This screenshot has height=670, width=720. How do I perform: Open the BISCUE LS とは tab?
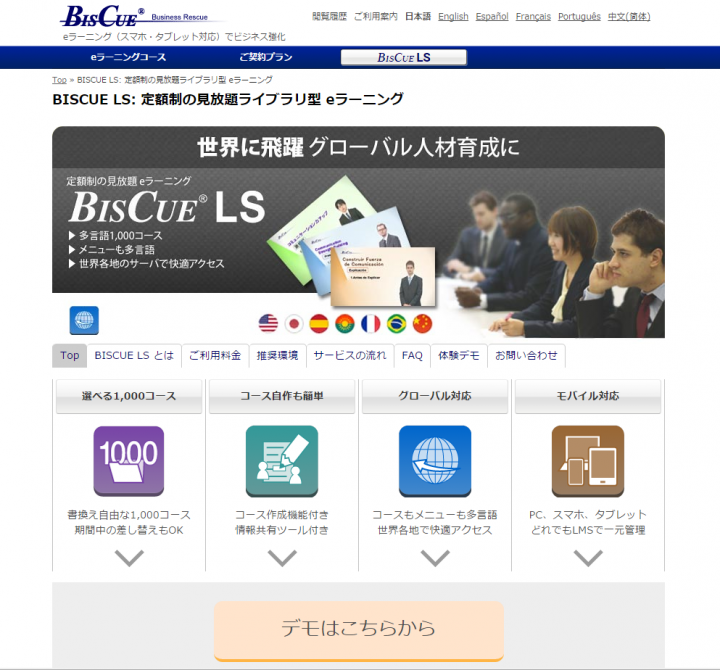tap(134, 355)
